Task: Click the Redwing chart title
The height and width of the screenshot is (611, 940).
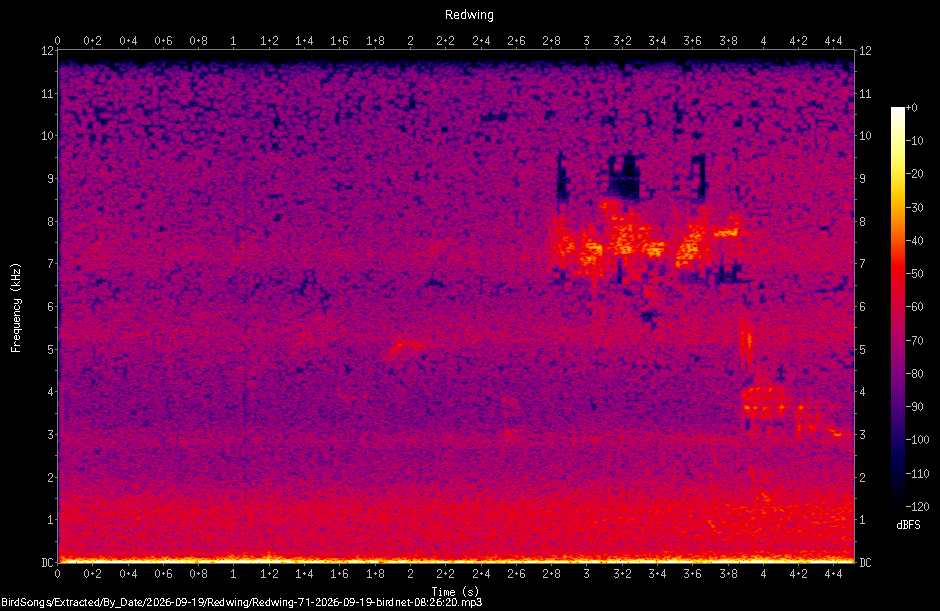Action: coord(469,15)
